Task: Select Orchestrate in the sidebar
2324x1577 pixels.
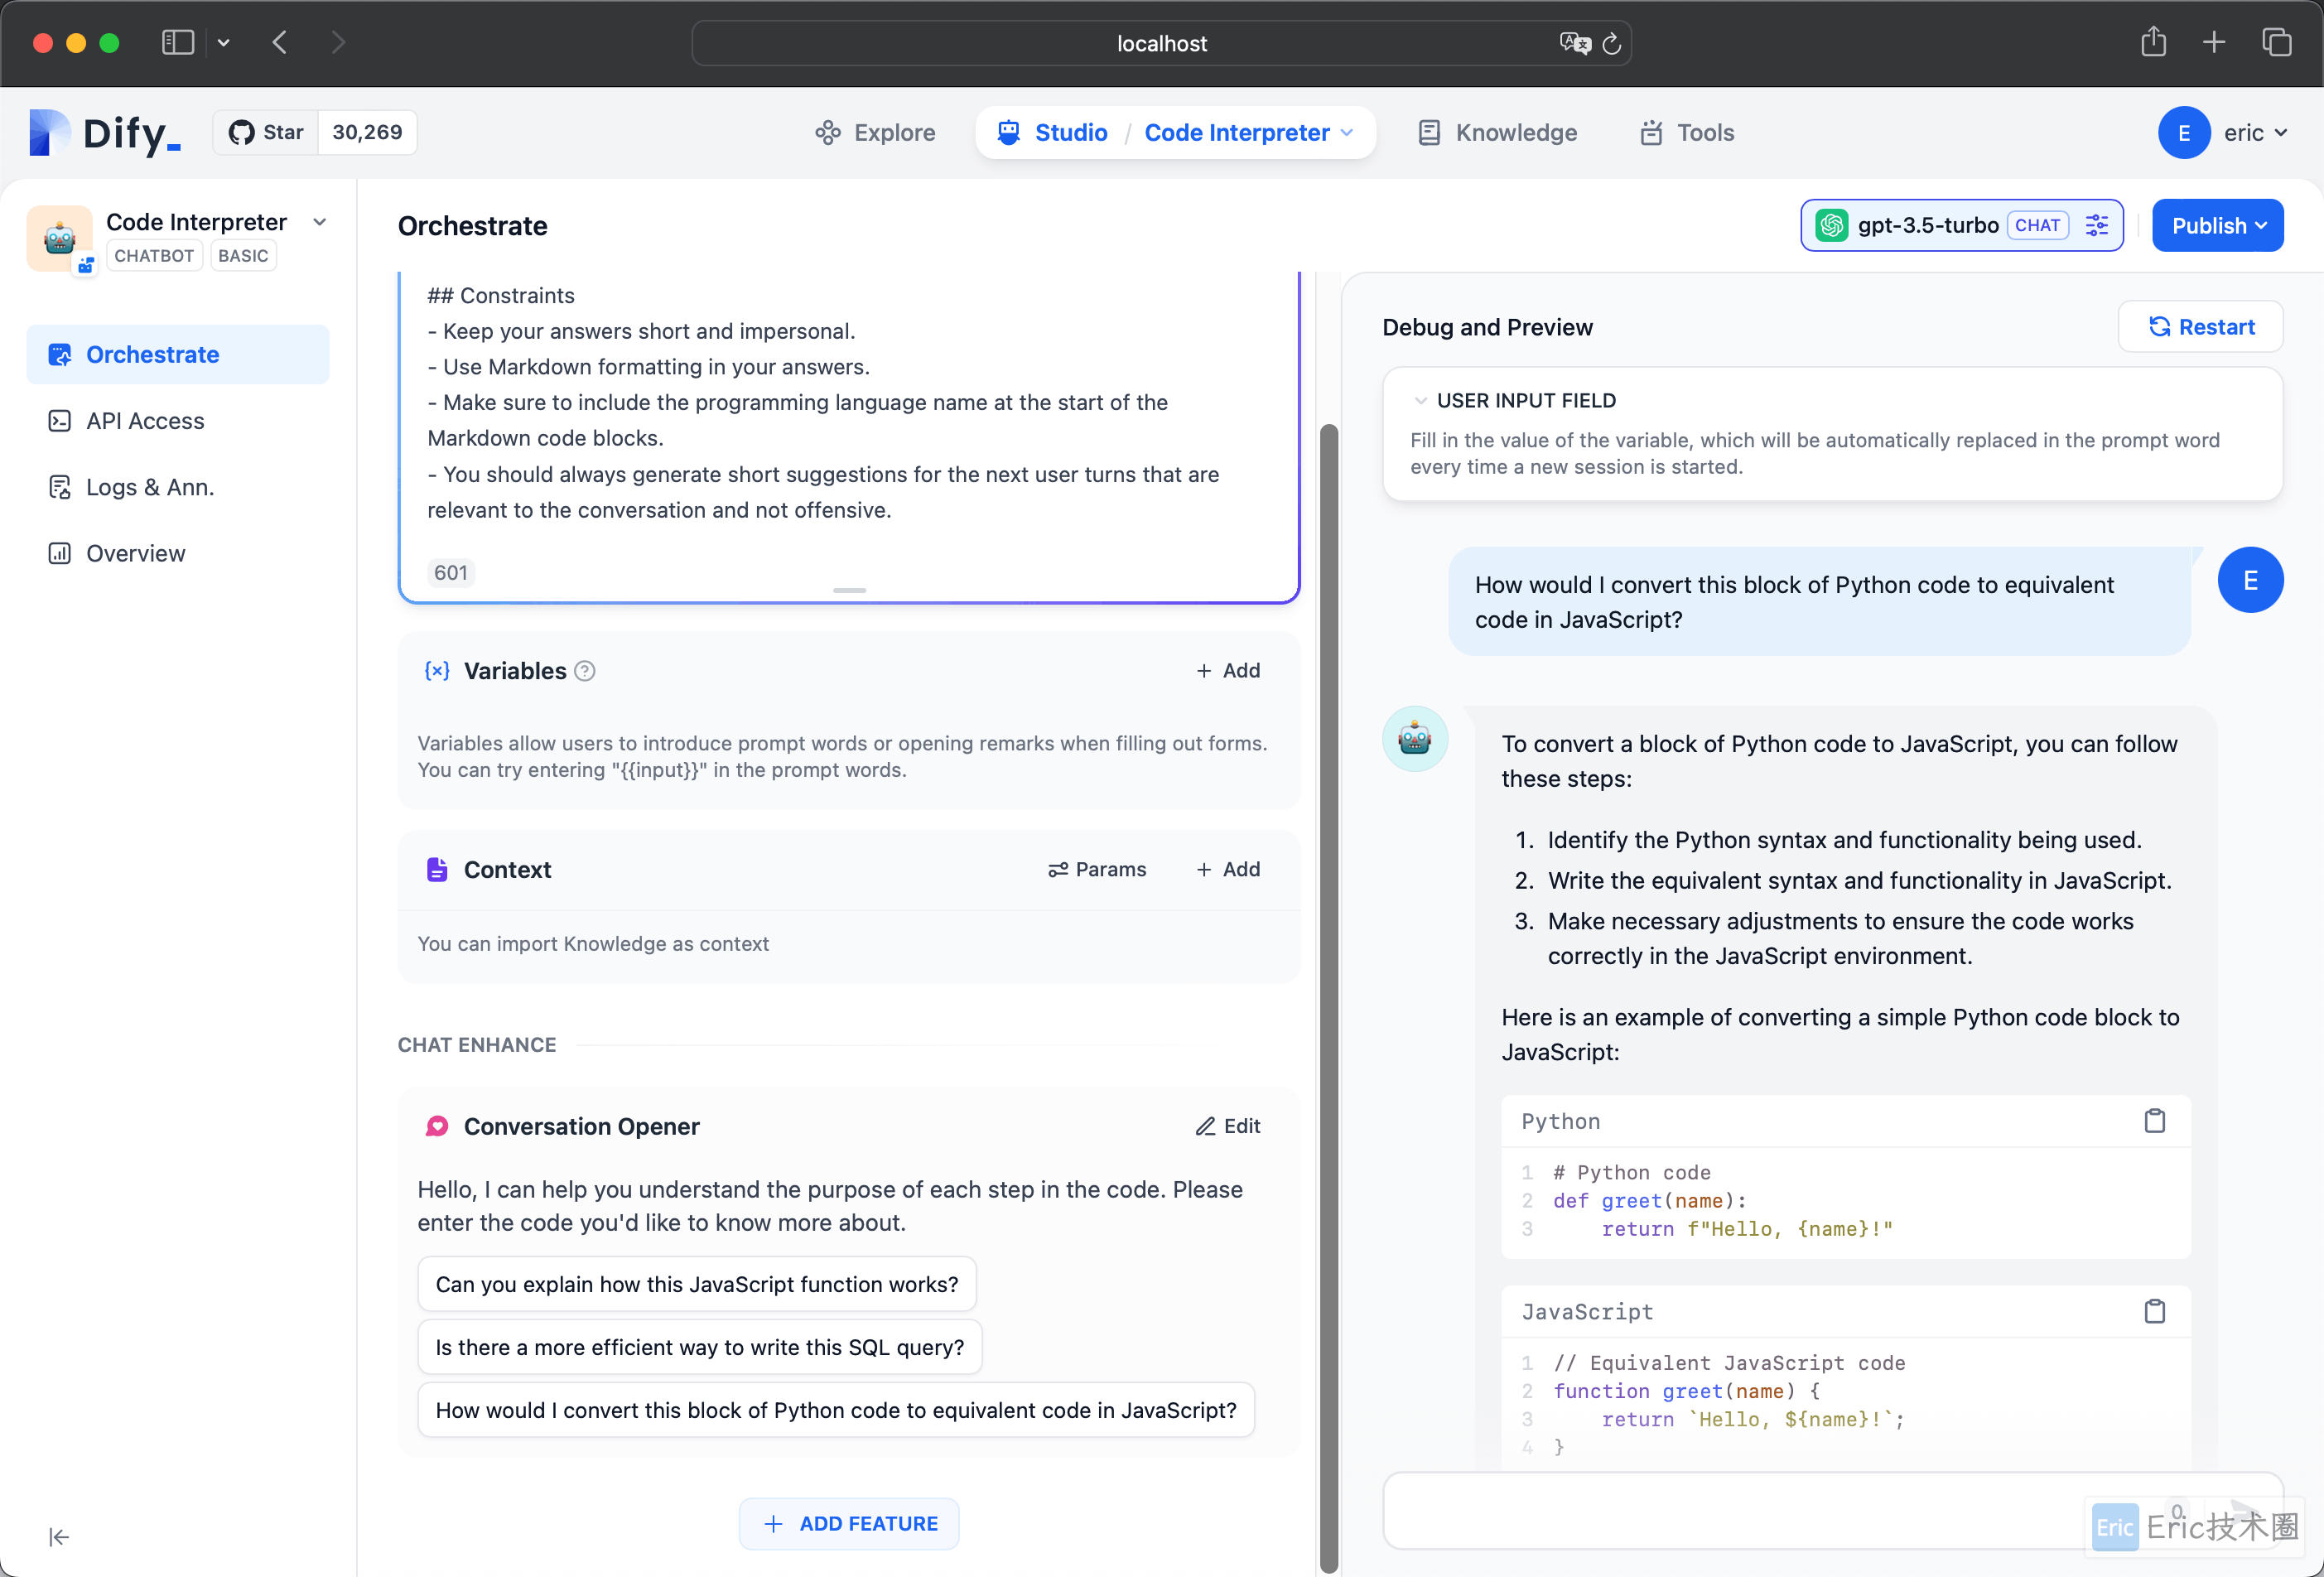Action: pyautogui.click(x=178, y=354)
